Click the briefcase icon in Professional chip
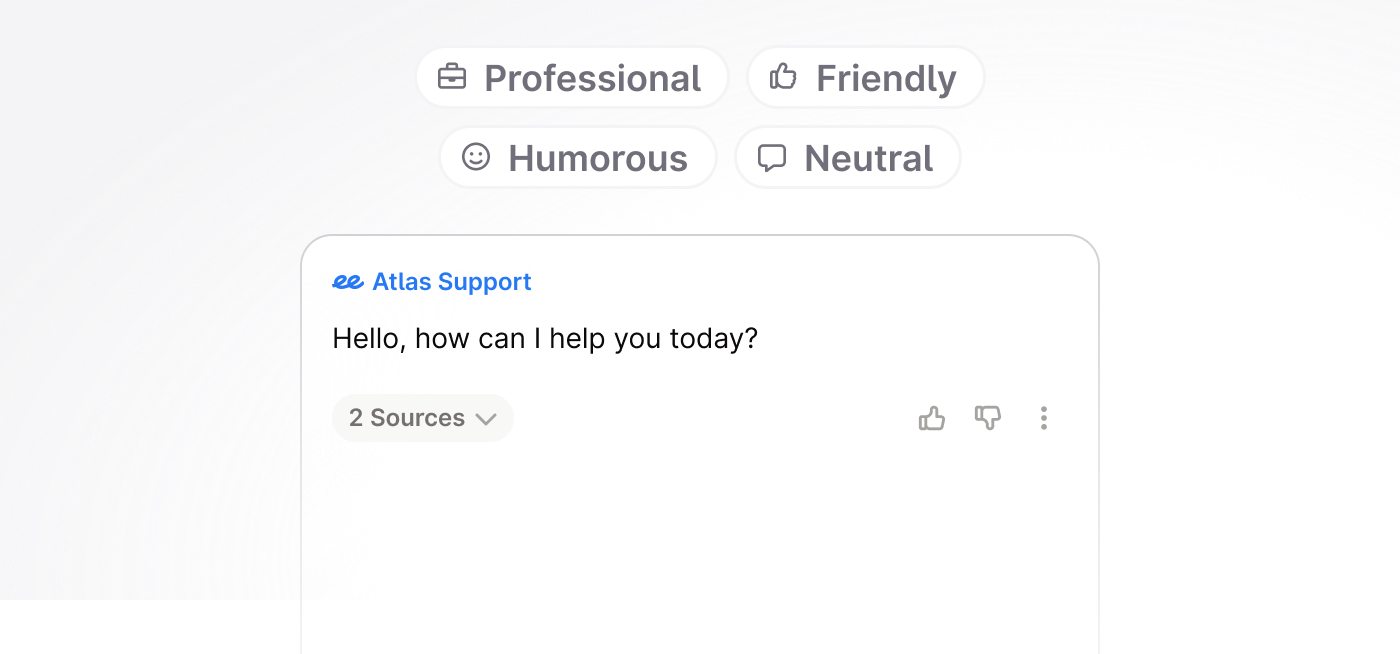This screenshot has height=654, width=1400. click(x=452, y=77)
